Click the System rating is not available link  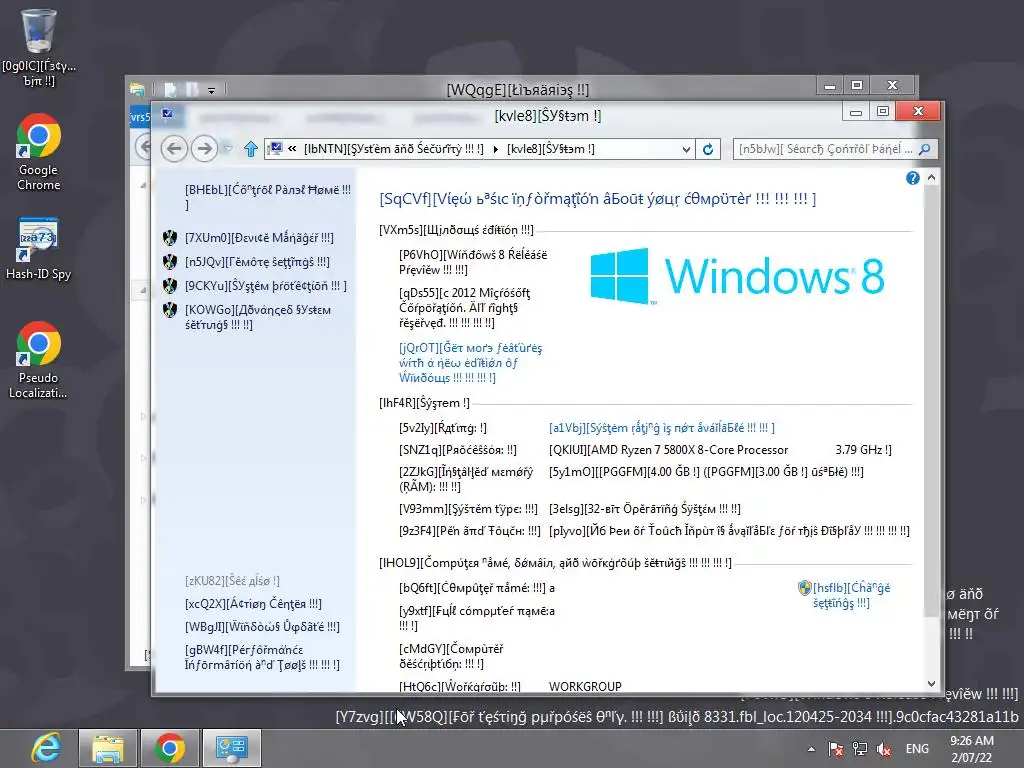[662, 428]
